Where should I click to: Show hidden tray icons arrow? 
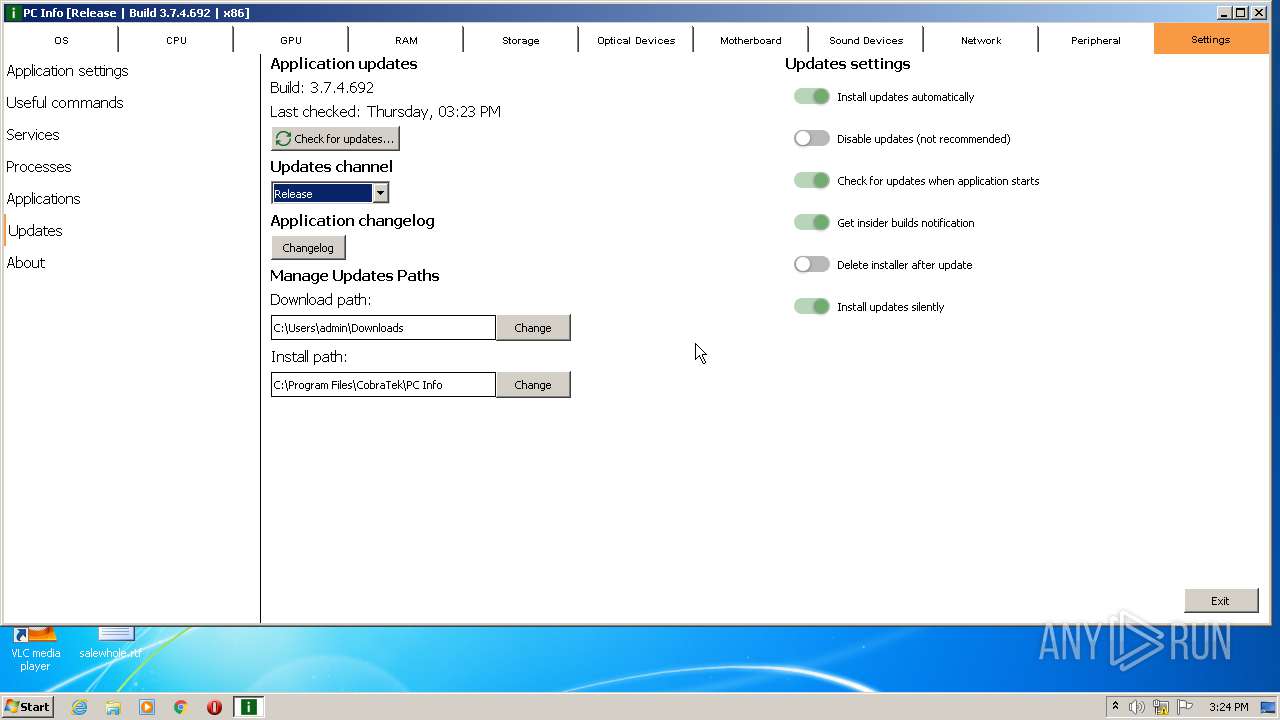[1115, 706]
